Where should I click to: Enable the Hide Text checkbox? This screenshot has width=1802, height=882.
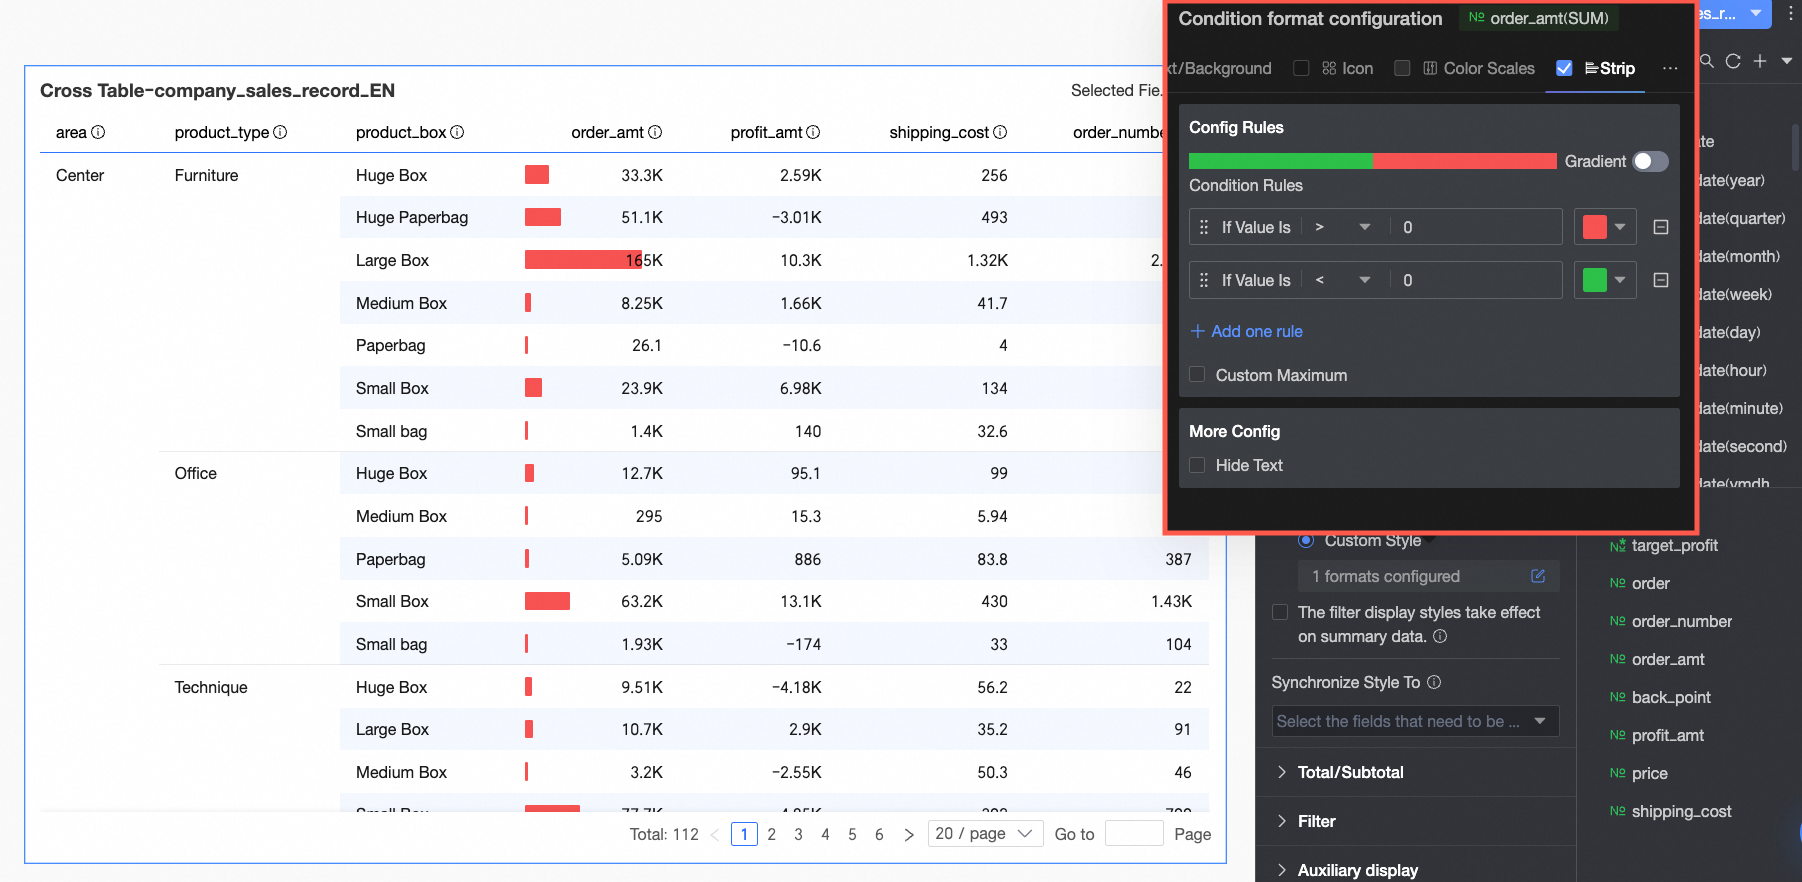pos(1197,465)
